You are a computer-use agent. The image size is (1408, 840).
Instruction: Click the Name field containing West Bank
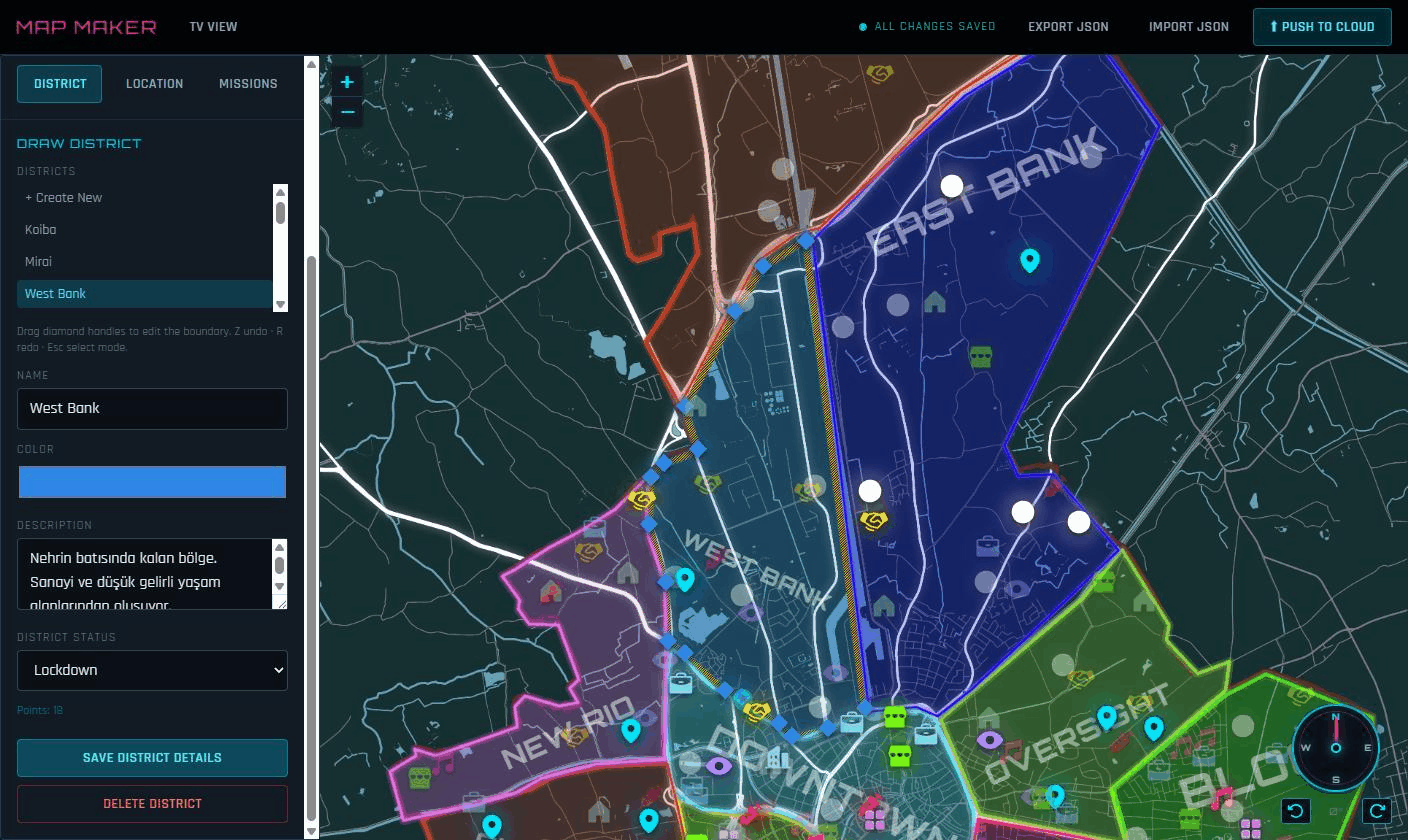(152, 409)
